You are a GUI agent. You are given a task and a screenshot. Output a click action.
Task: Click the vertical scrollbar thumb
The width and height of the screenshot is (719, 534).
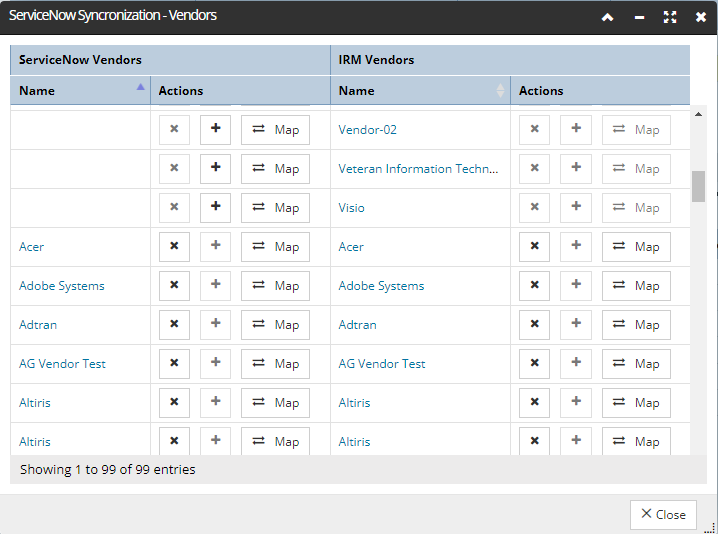[x=698, y=186]
